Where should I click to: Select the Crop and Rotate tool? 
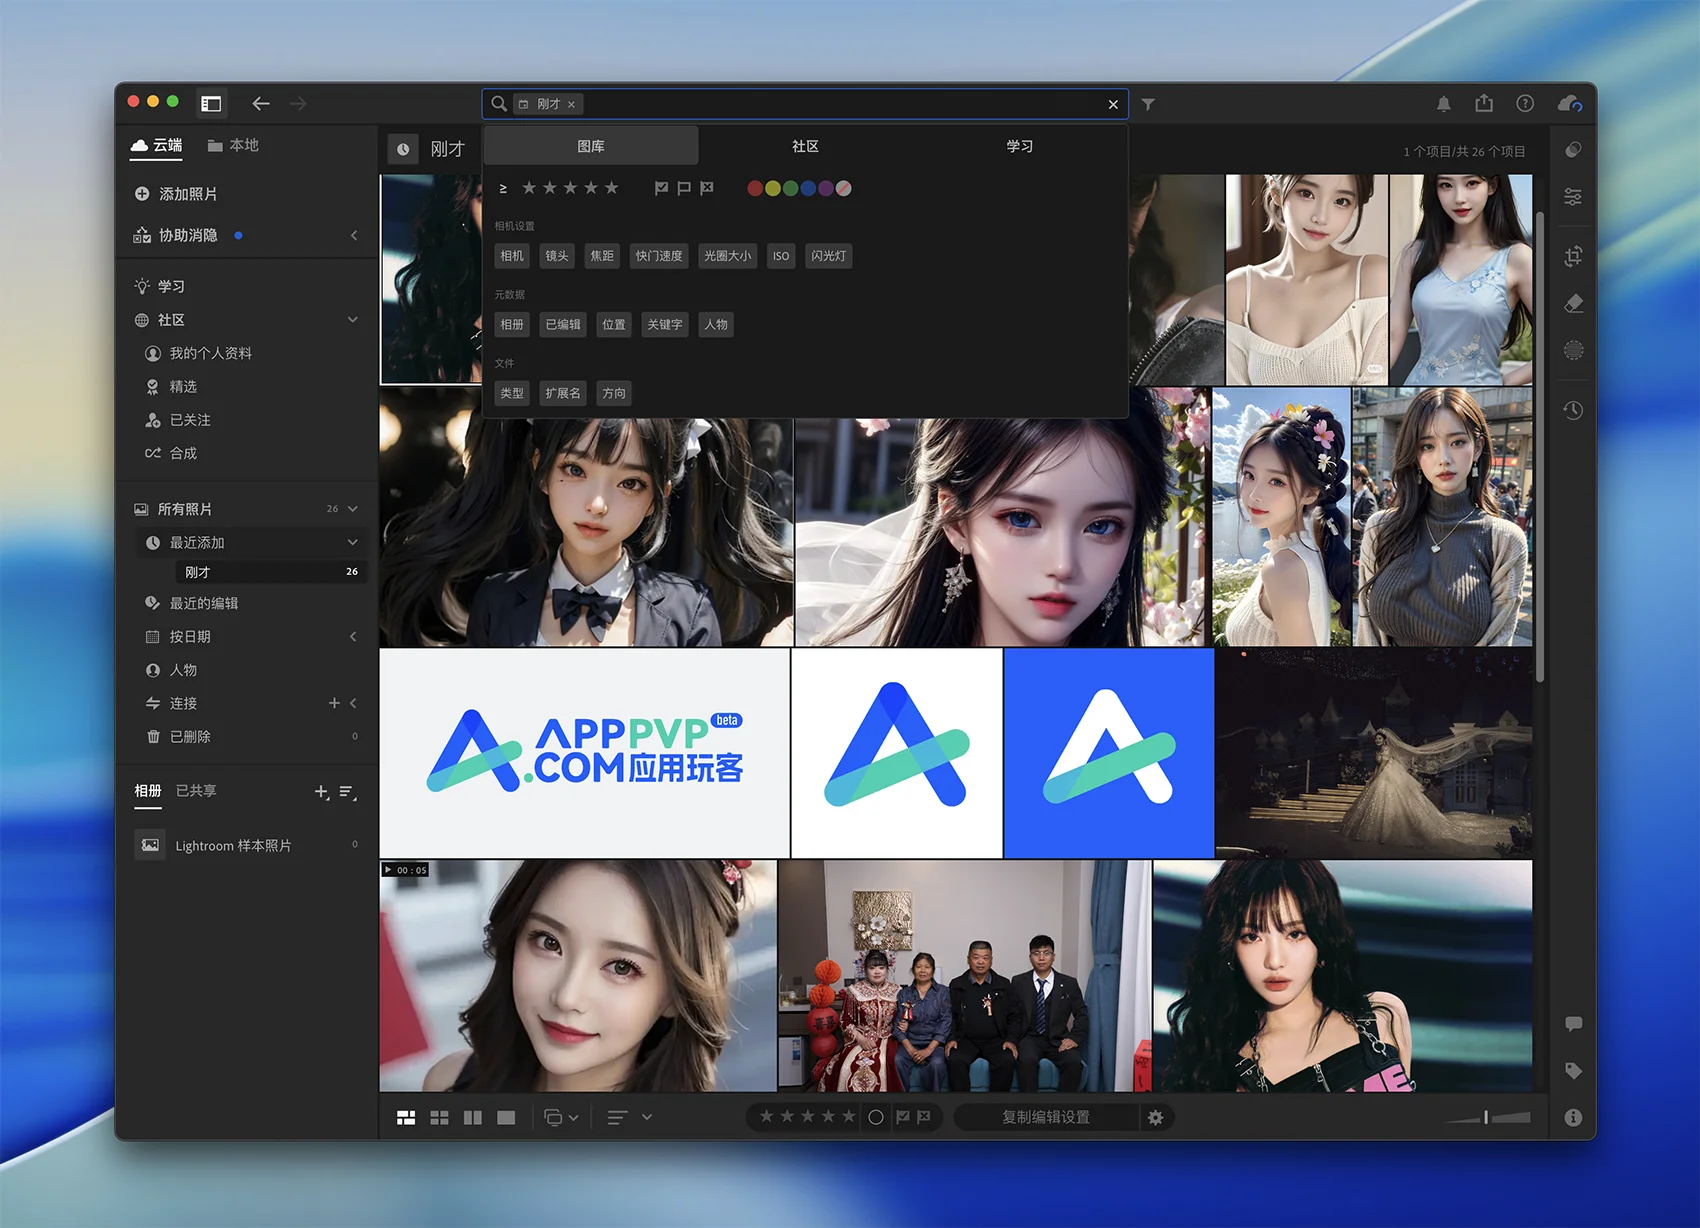tap(1573, 256)
